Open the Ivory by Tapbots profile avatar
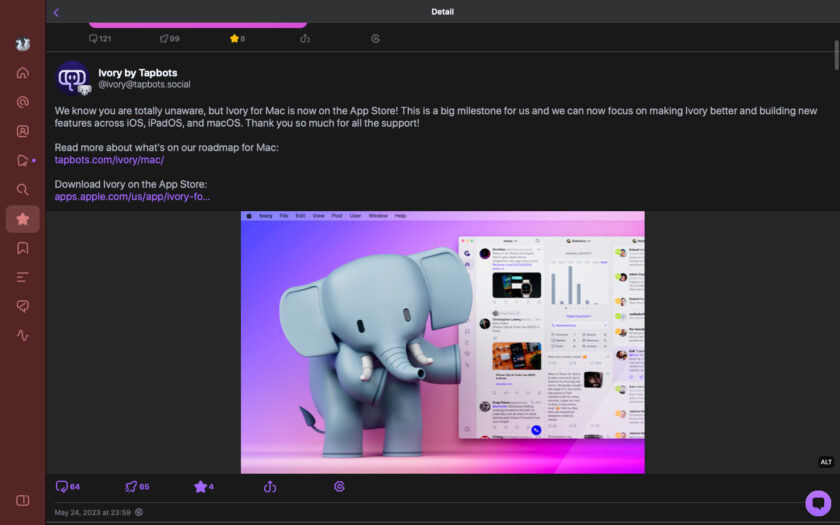The image size is (840, 525). pos(73,78)
